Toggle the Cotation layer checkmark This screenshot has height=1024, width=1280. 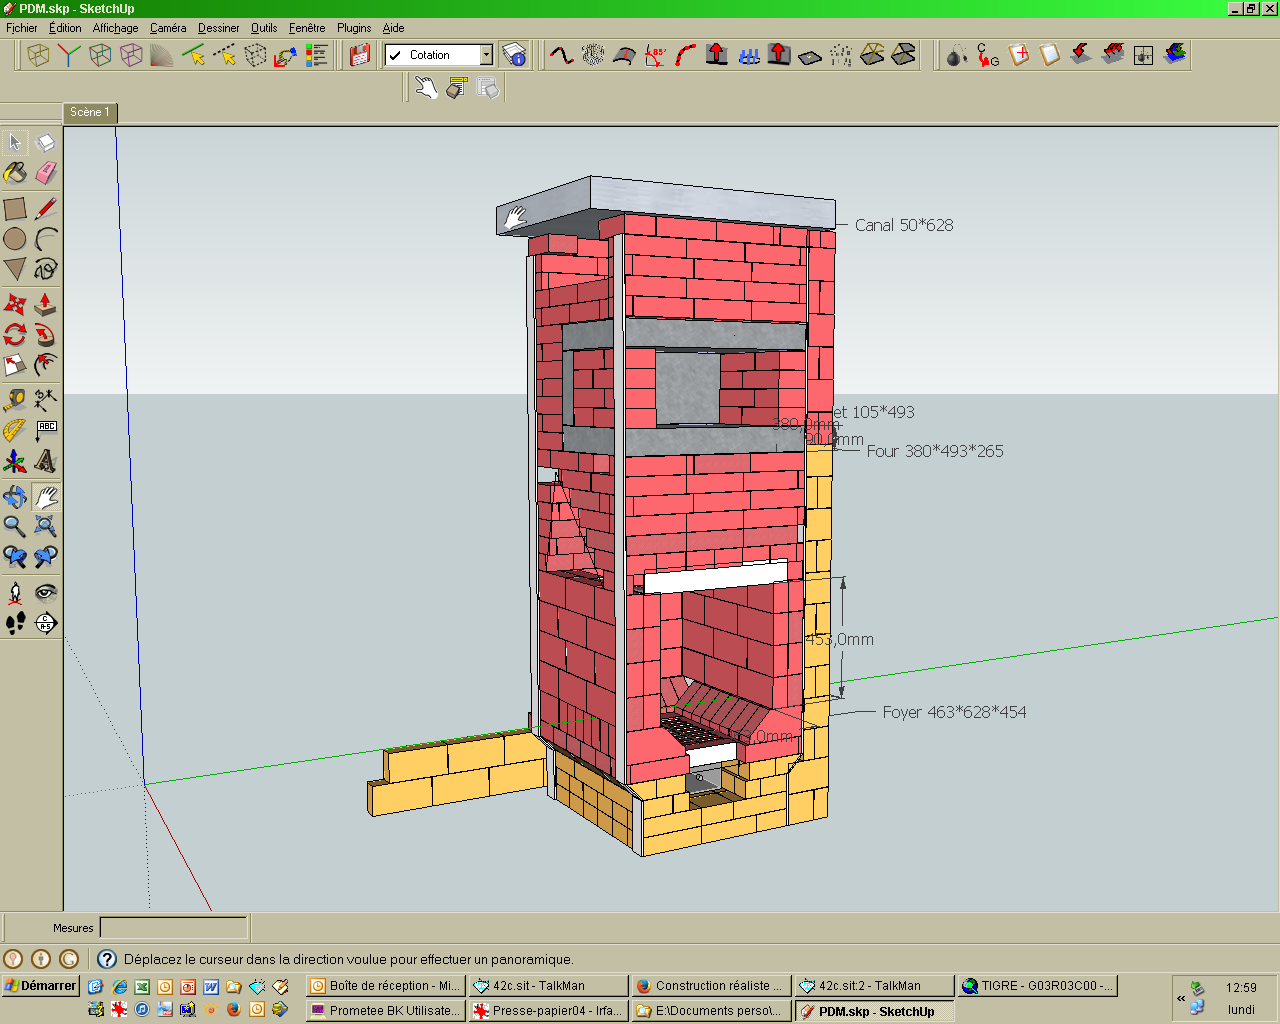coord(396,55)
